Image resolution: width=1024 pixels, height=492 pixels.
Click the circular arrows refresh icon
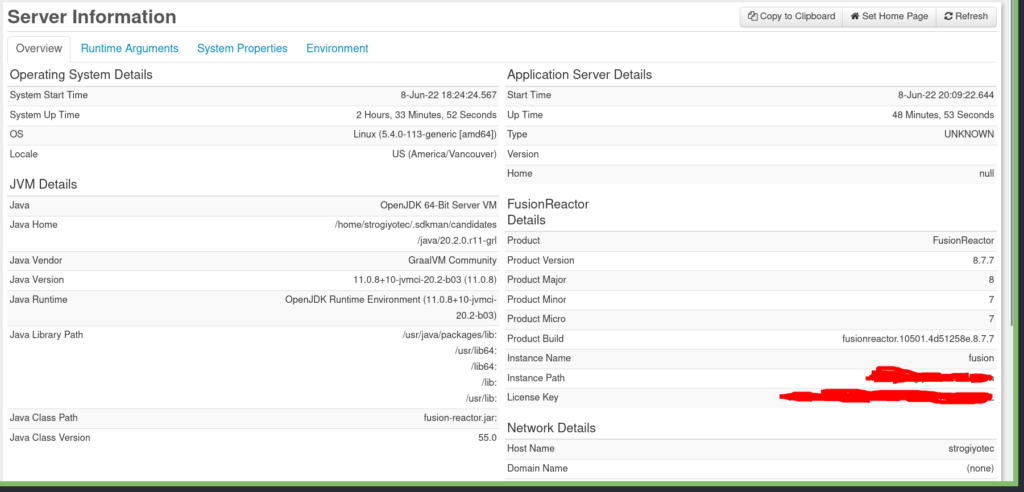pos(948,16)
